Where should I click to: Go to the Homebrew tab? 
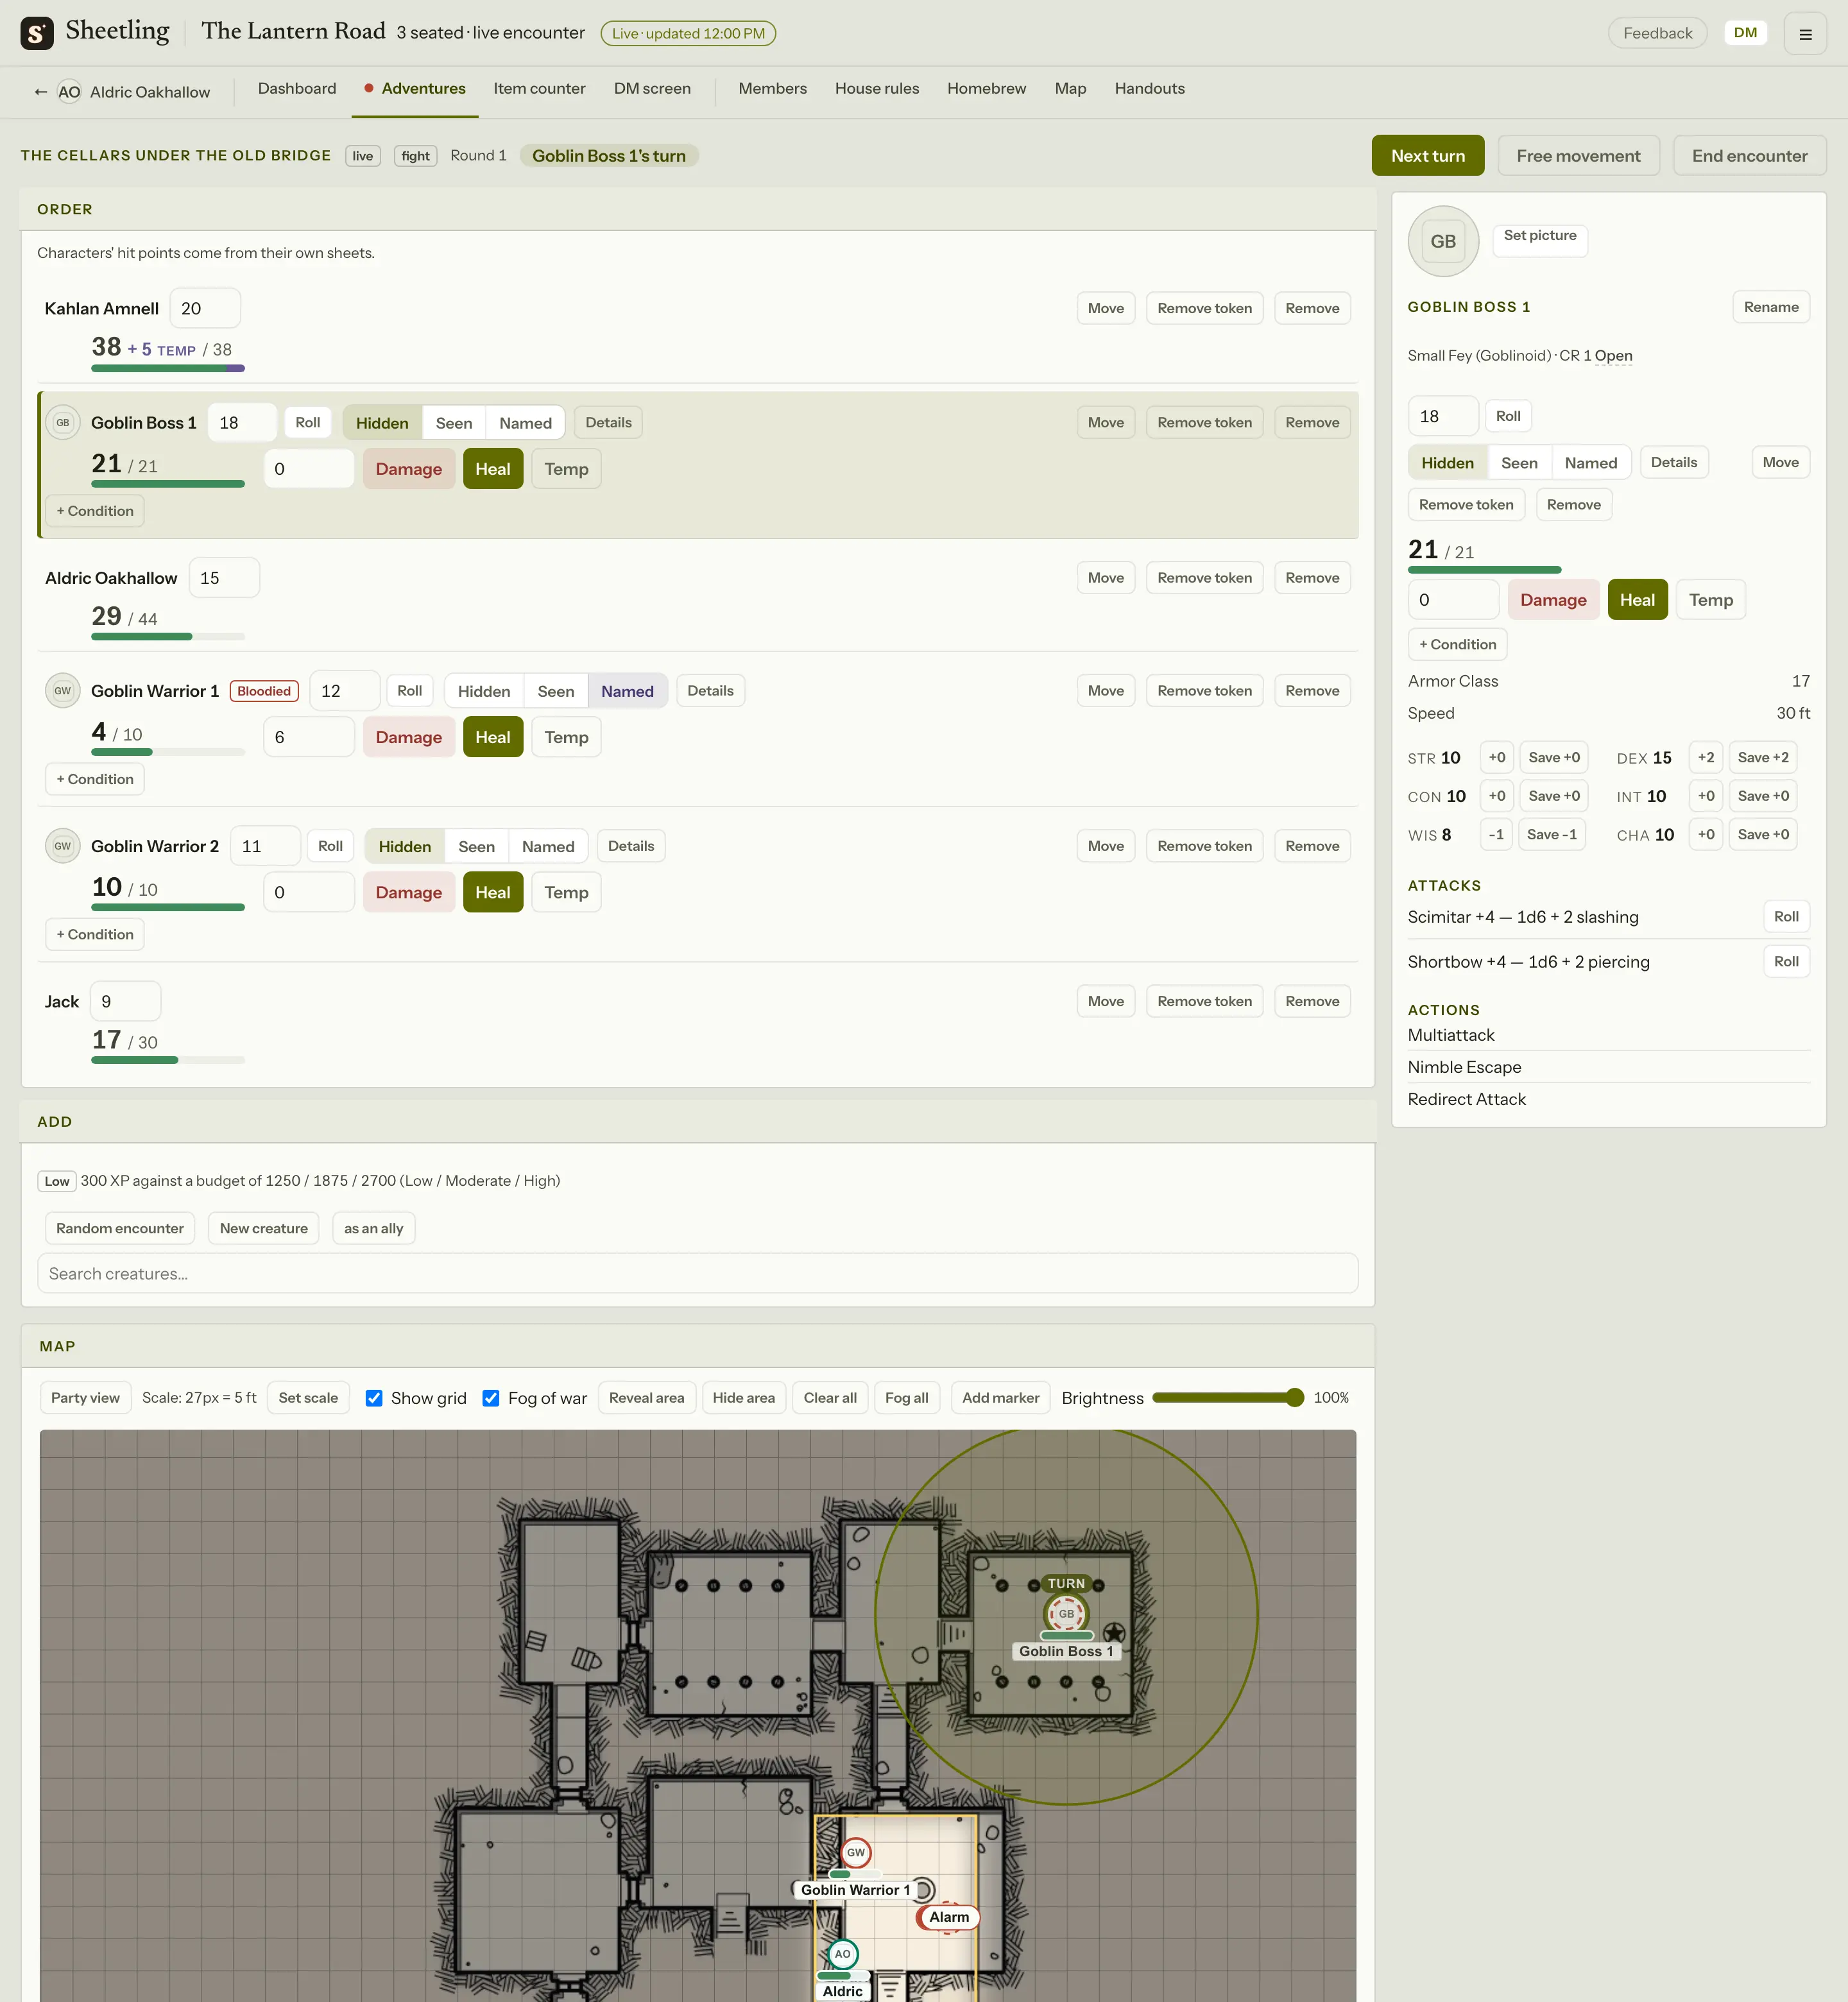click(x=986, y=89)
